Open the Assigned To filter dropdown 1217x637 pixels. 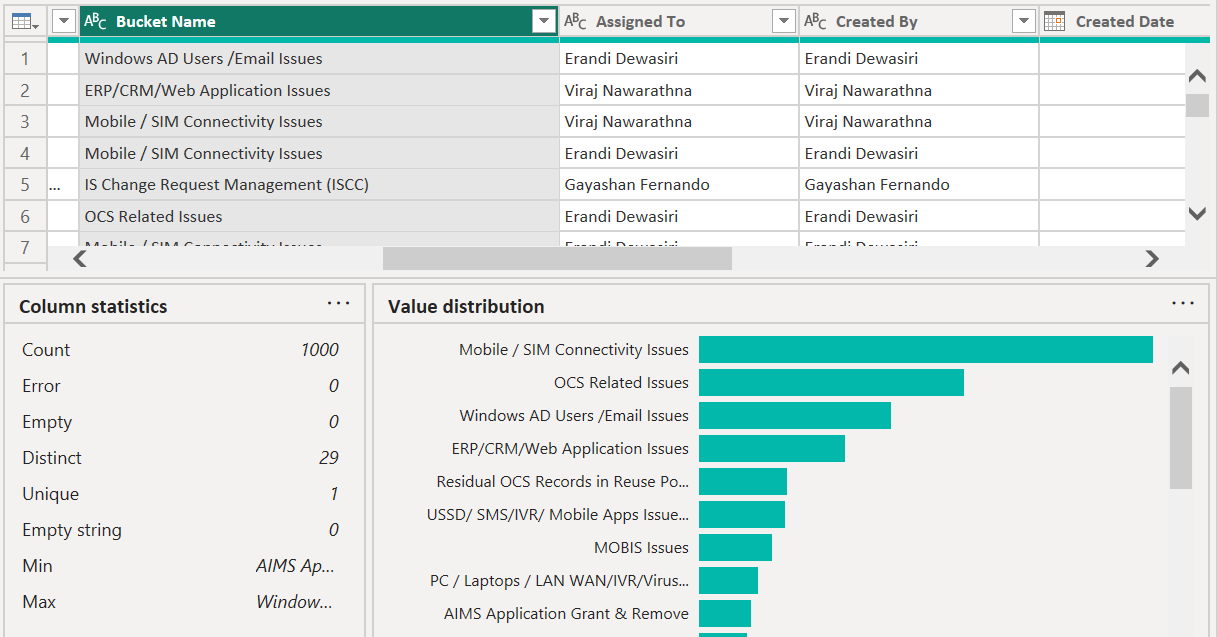(784, 21)
